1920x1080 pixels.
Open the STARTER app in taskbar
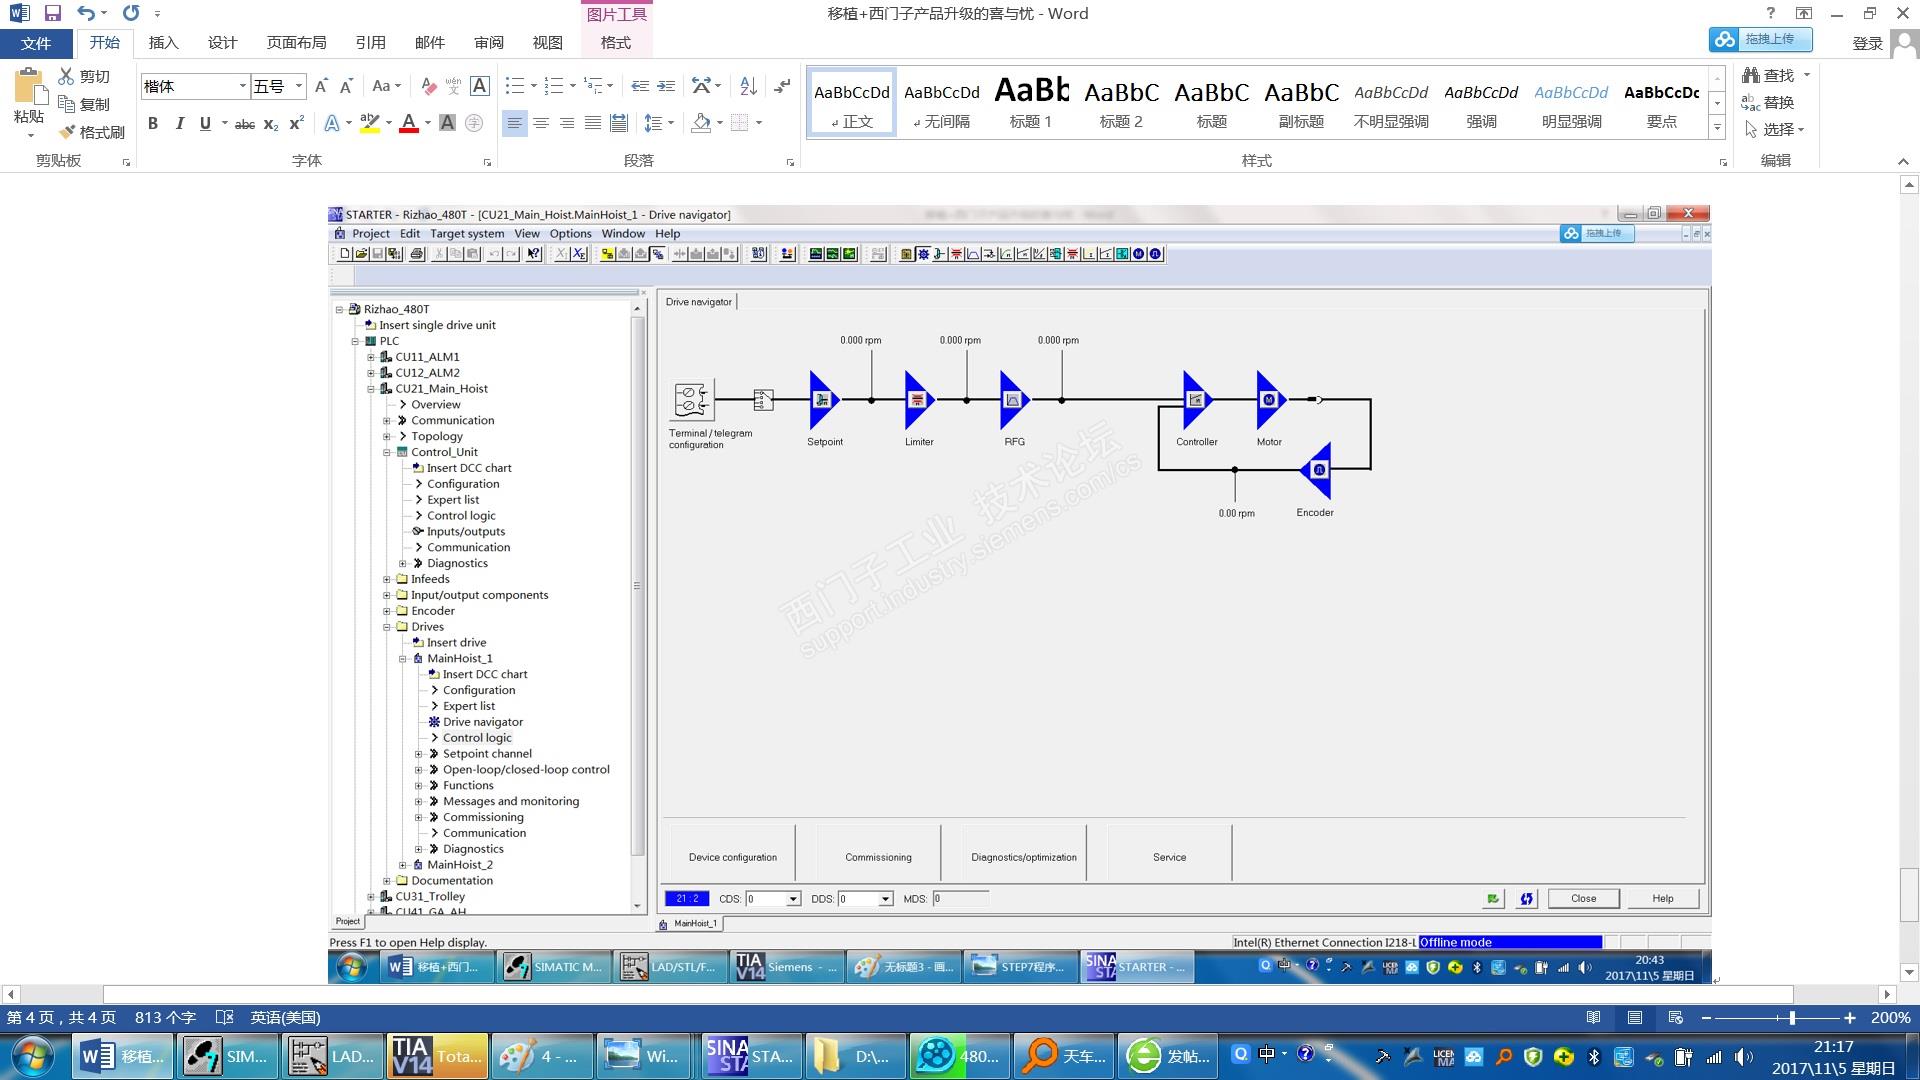pyautogui.click(x=752, y=1056)
